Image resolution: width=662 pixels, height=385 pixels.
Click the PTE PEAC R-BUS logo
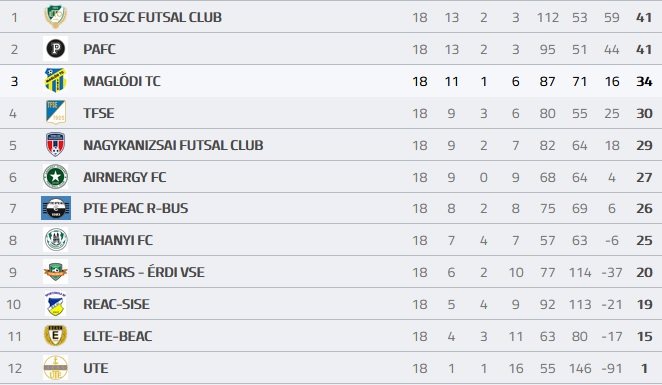point(56,208)
